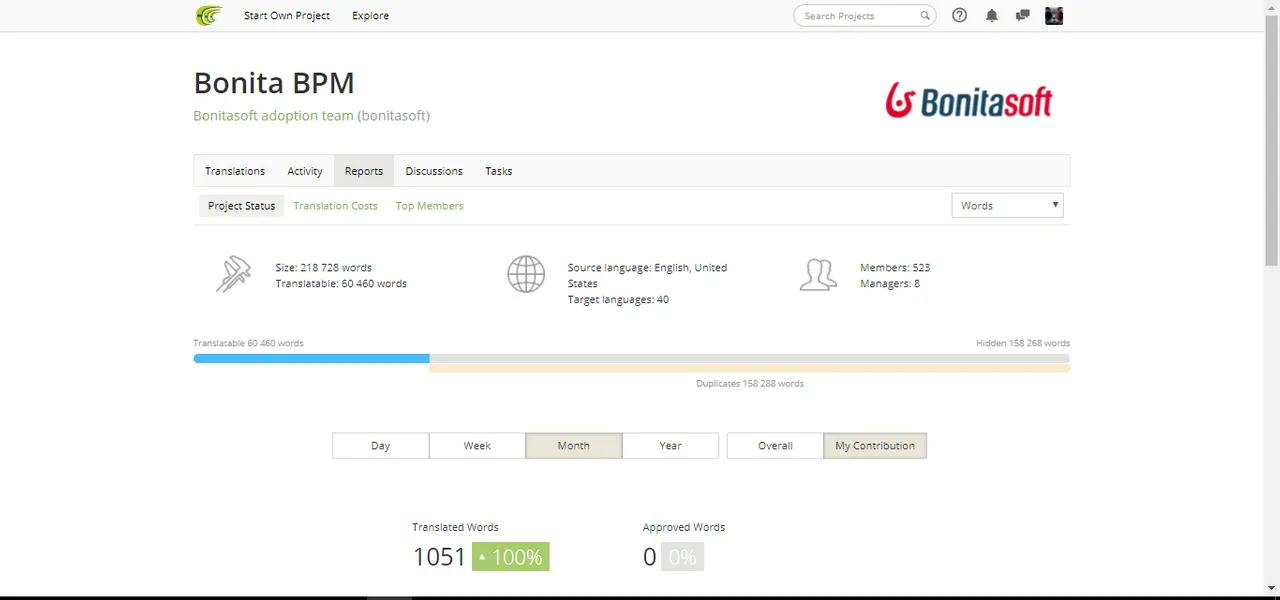Open the Explore link
This screenshot has height=600, width=1280.
370,15
